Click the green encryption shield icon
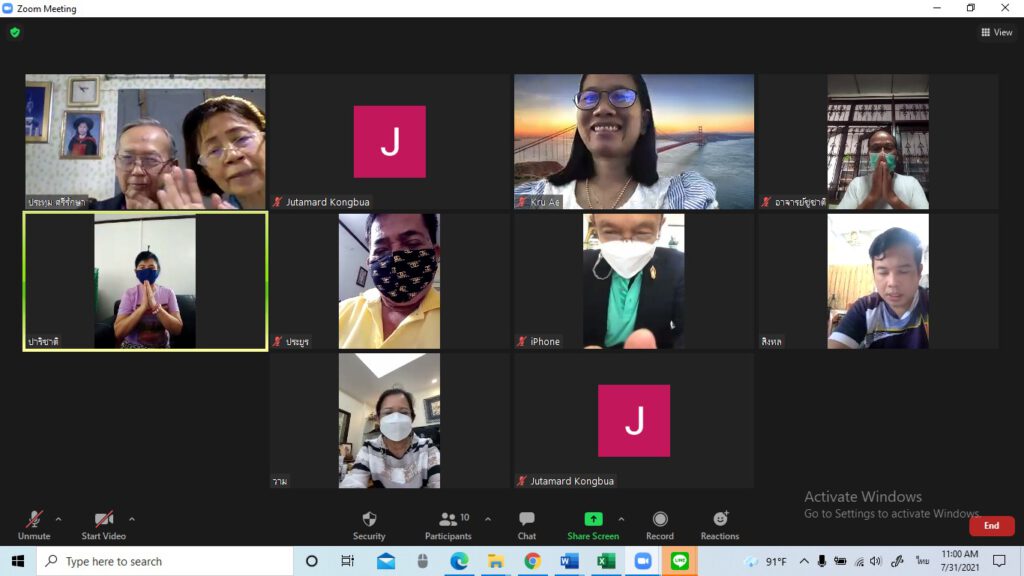 [x=15, y=32]
